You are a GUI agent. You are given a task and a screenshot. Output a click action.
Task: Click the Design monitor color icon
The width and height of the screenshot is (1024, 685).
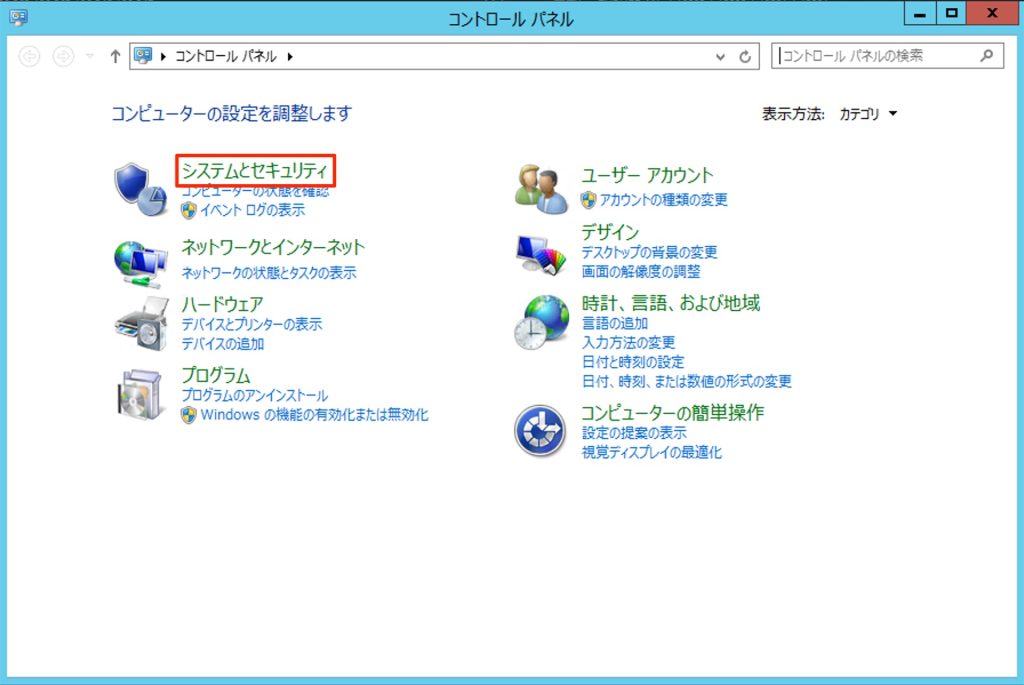(x=541, y=255)
